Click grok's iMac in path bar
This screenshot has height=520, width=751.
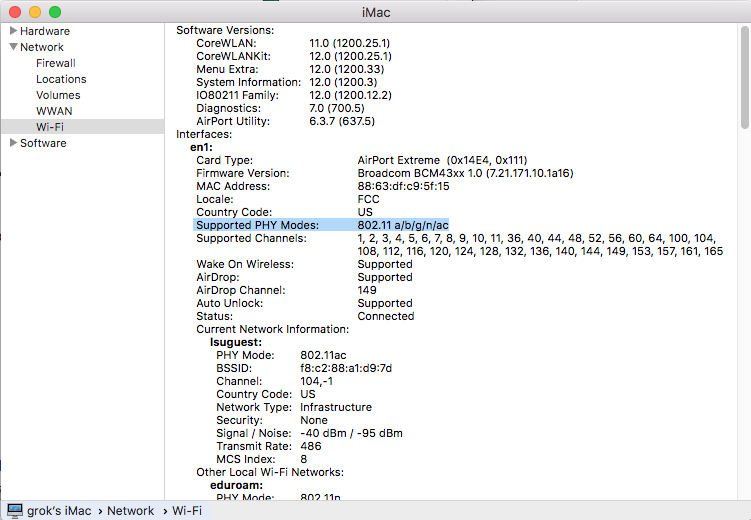coord(59,511)
